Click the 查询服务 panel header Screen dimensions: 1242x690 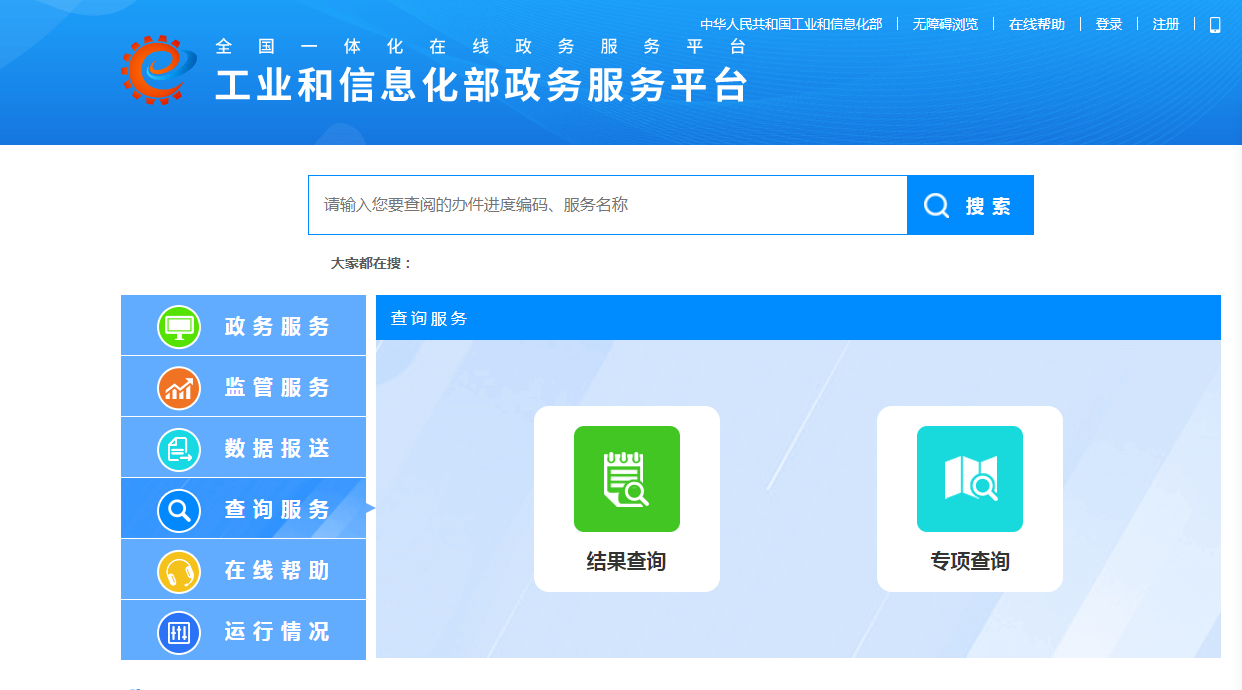tap(798, 318)
